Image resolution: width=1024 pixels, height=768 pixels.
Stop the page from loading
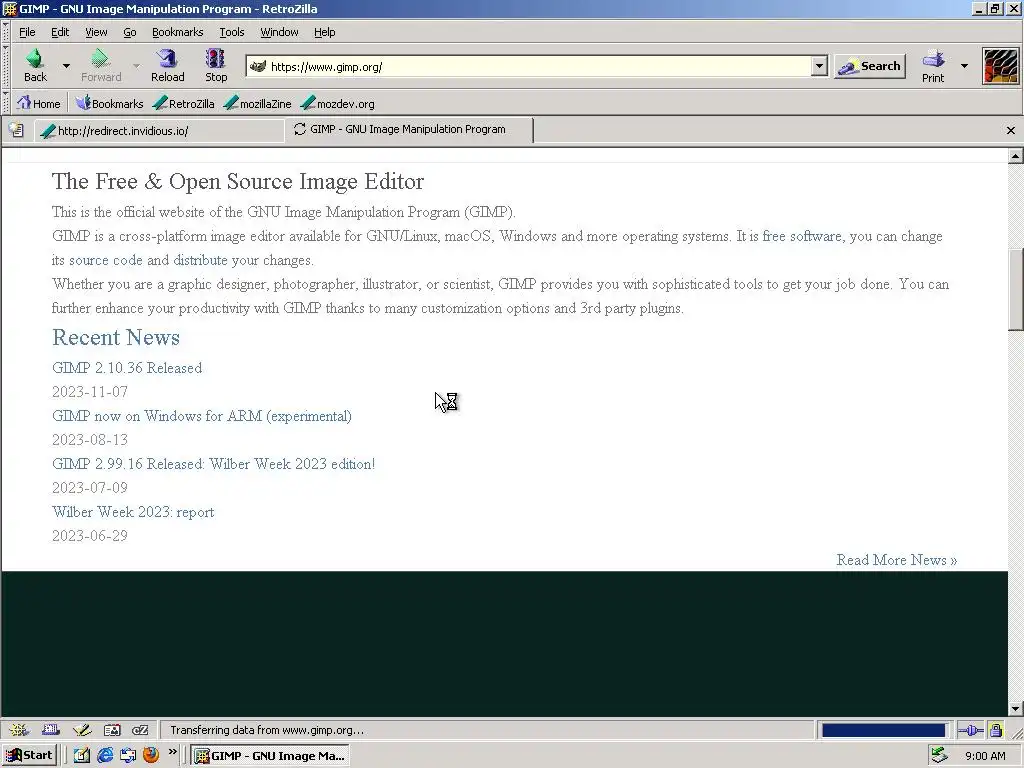[216, 65]
